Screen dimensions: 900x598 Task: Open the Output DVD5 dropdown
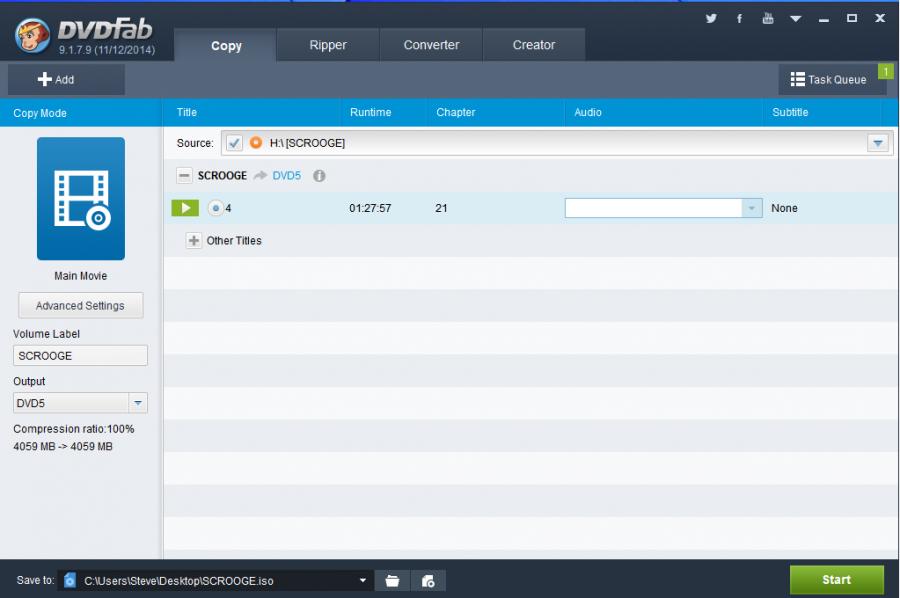click(x=138, y=403)
